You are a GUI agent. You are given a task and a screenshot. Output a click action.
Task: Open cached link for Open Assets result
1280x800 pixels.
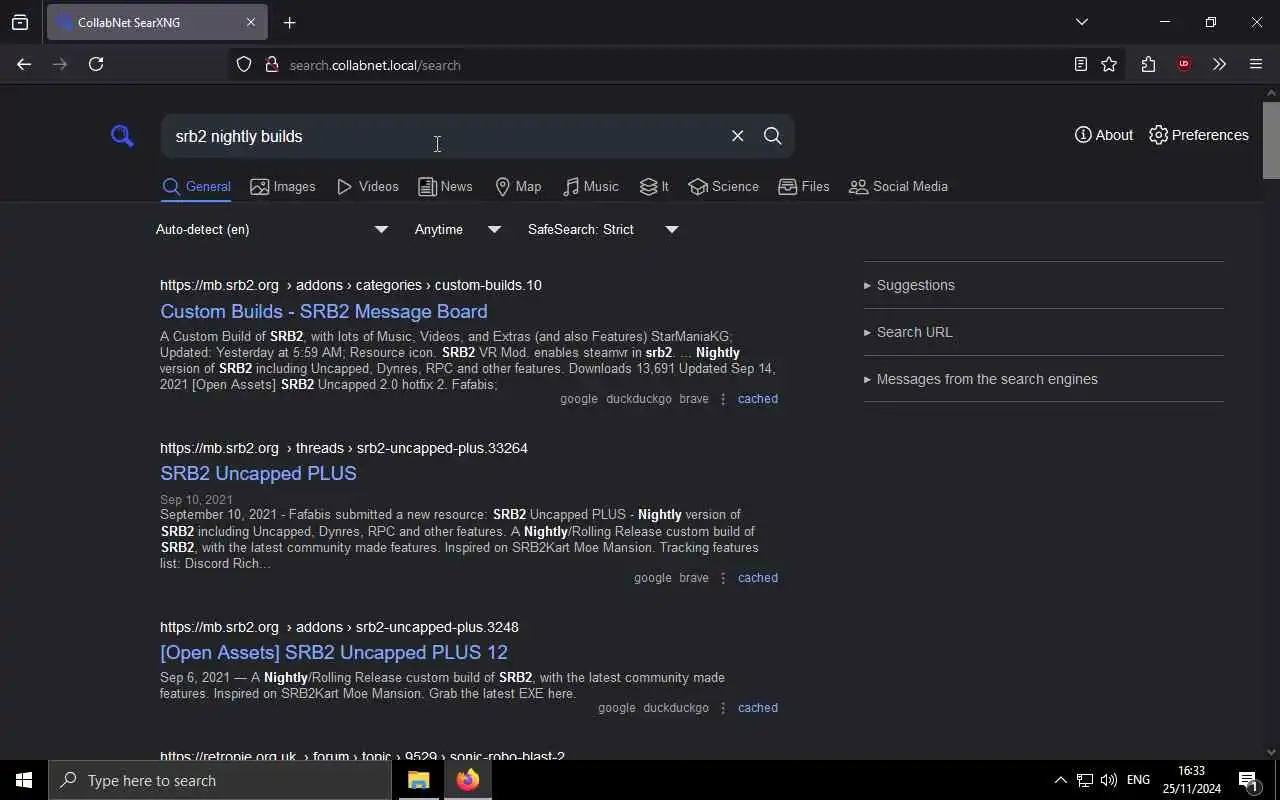coord(758,708)
